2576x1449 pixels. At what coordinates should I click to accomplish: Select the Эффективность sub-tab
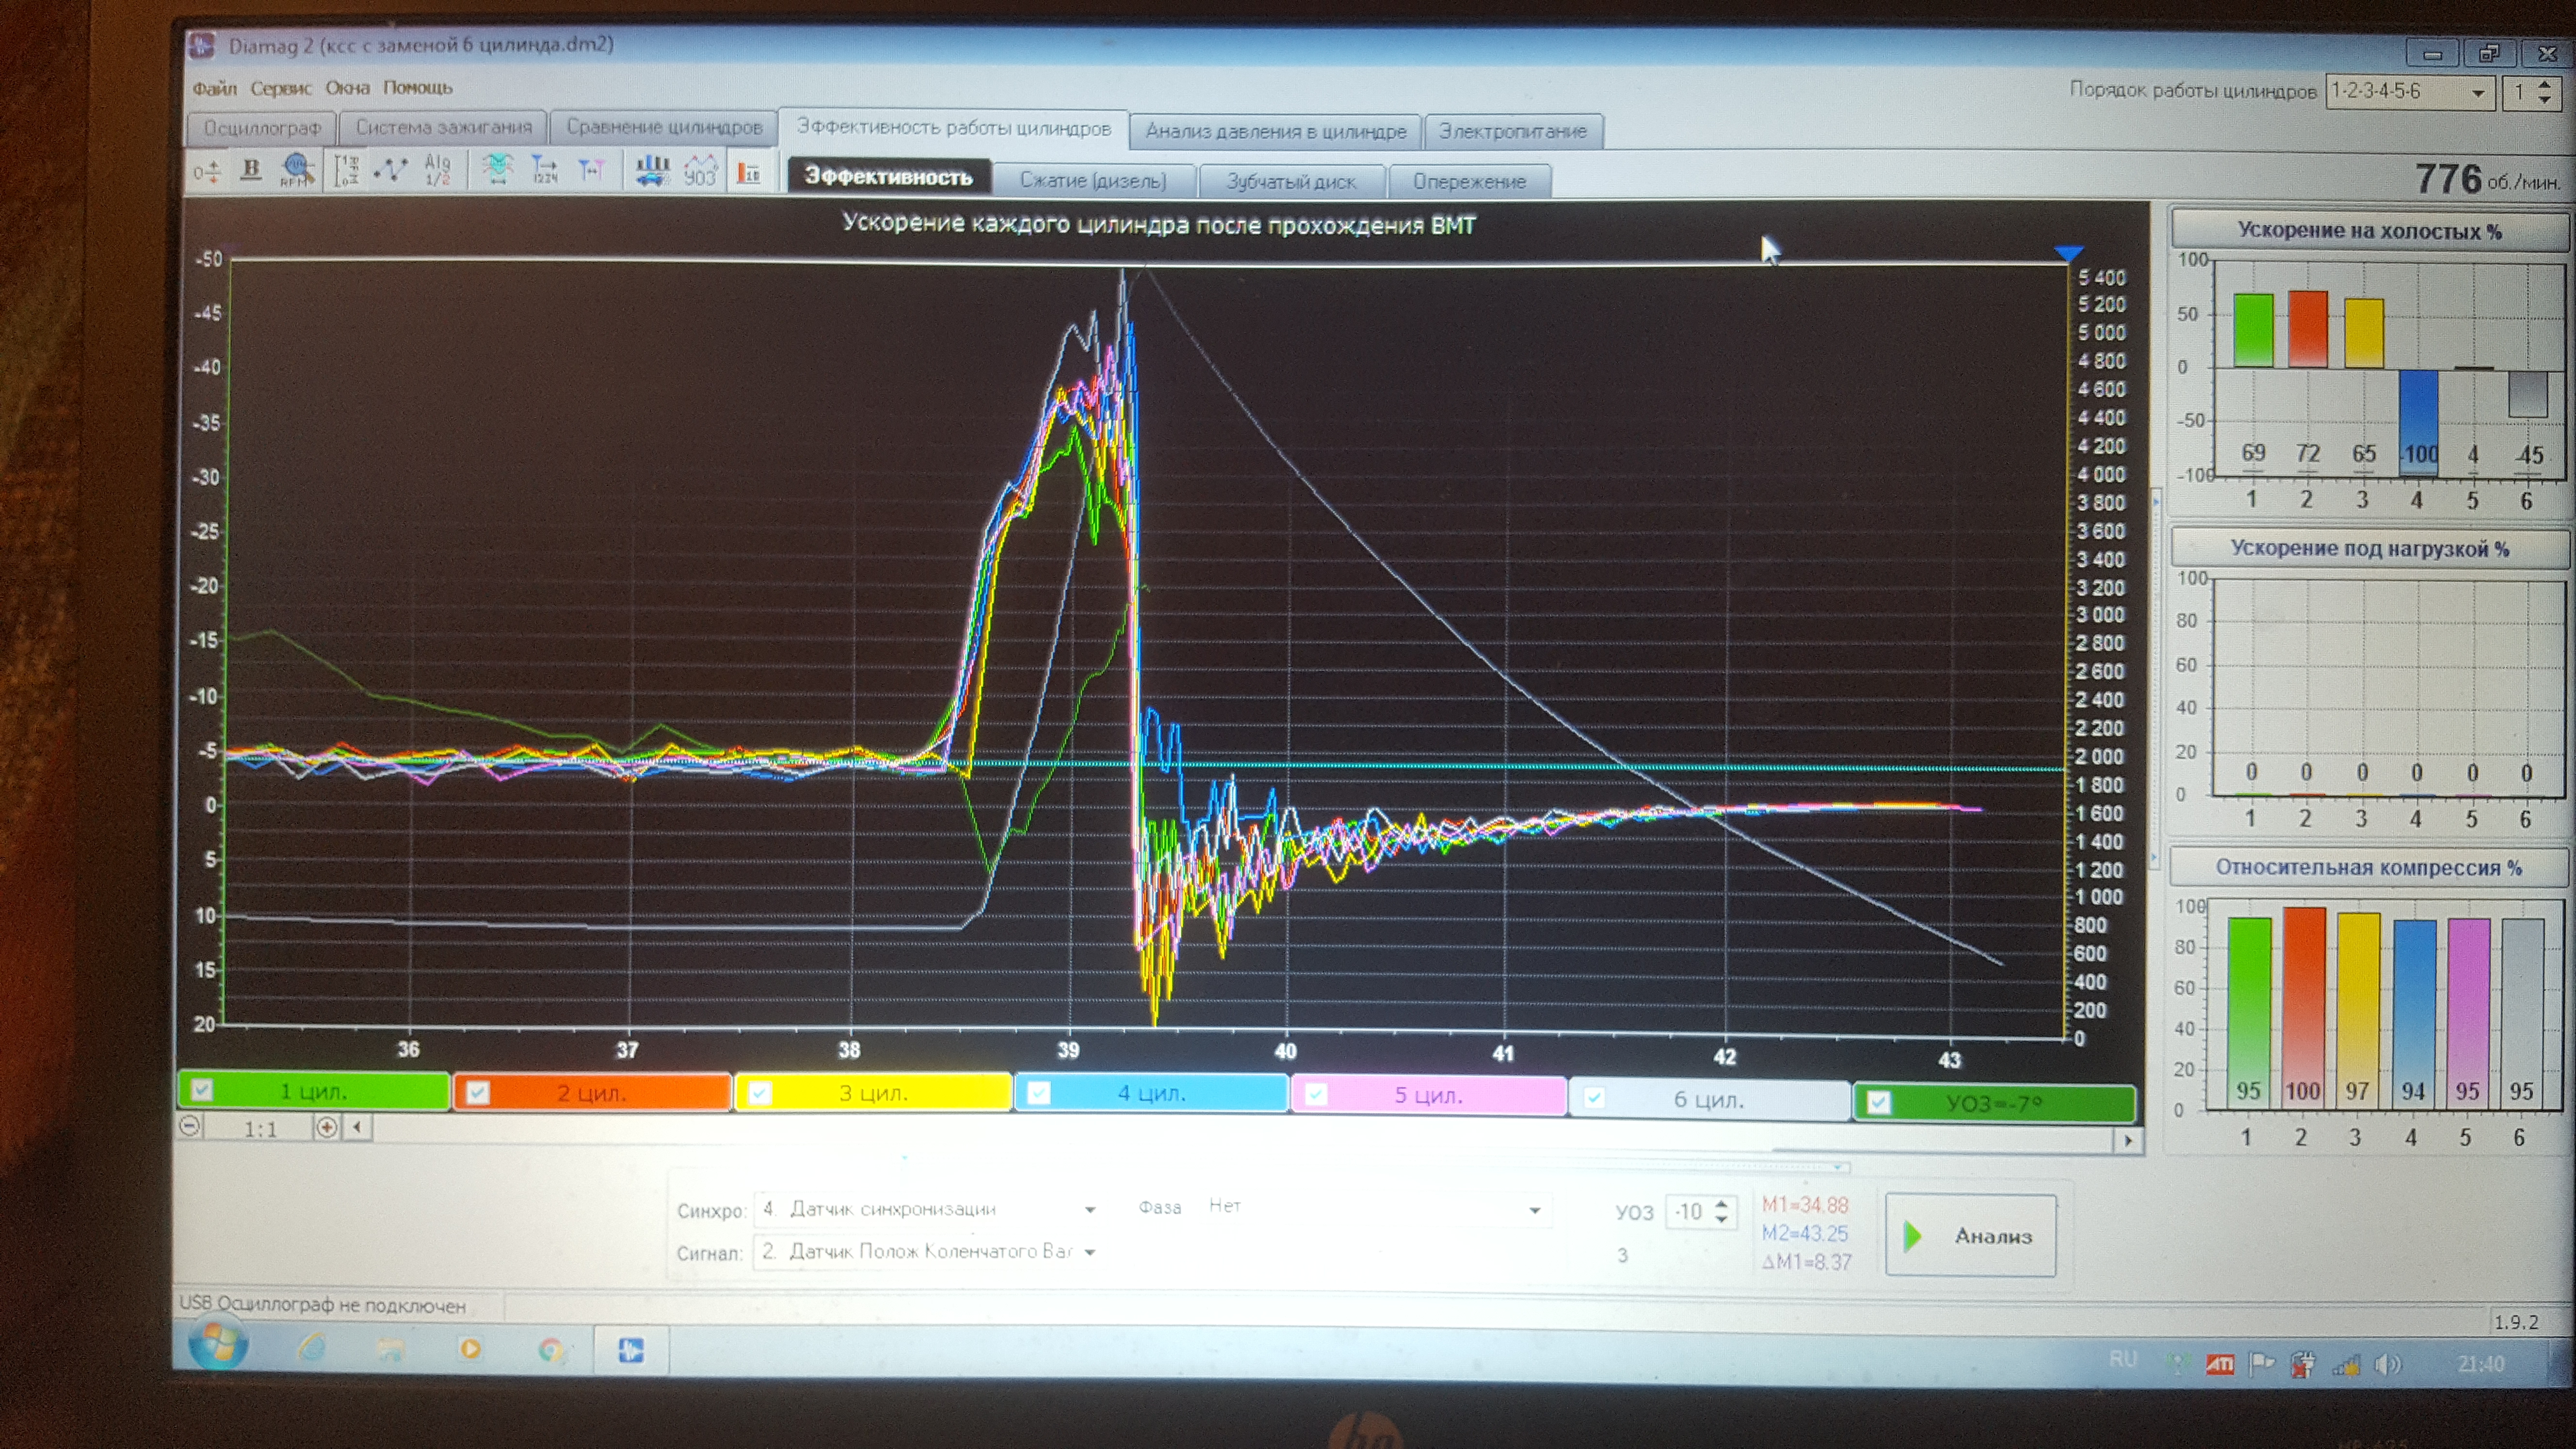click(x=889, y=177)
